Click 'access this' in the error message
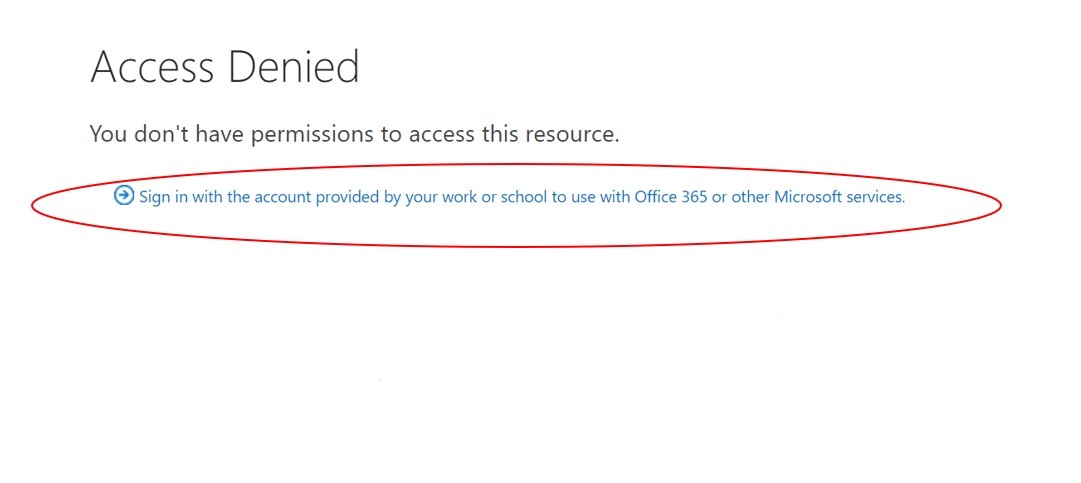Screen dimensions: 1081x483 click(x=465, y=134)
